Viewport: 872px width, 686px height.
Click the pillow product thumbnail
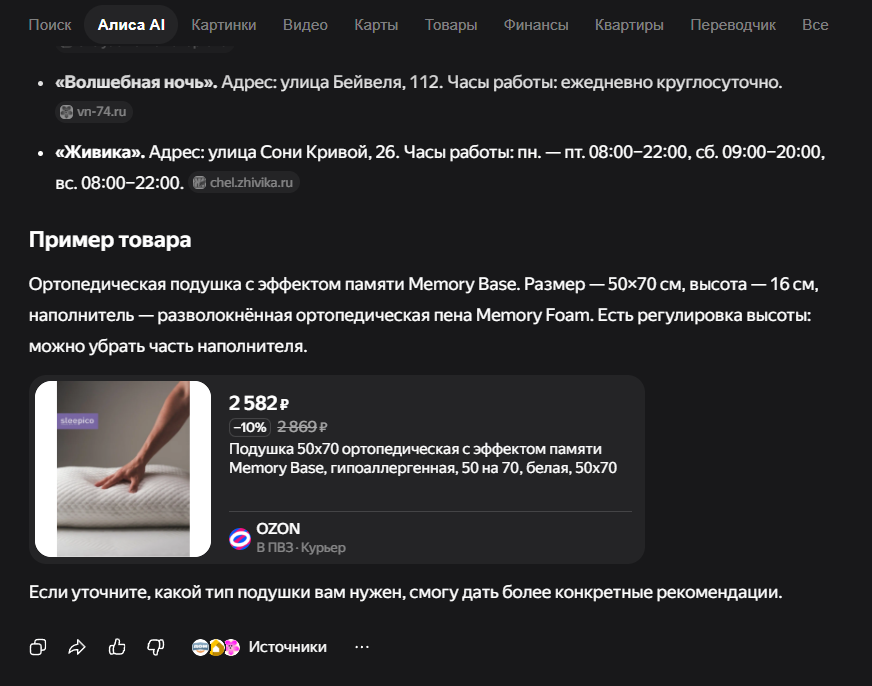tap(123, 469)
